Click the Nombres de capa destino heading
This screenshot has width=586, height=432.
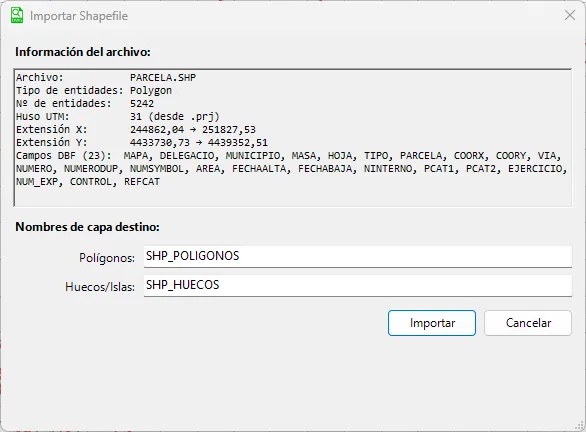tap(87, 227)
